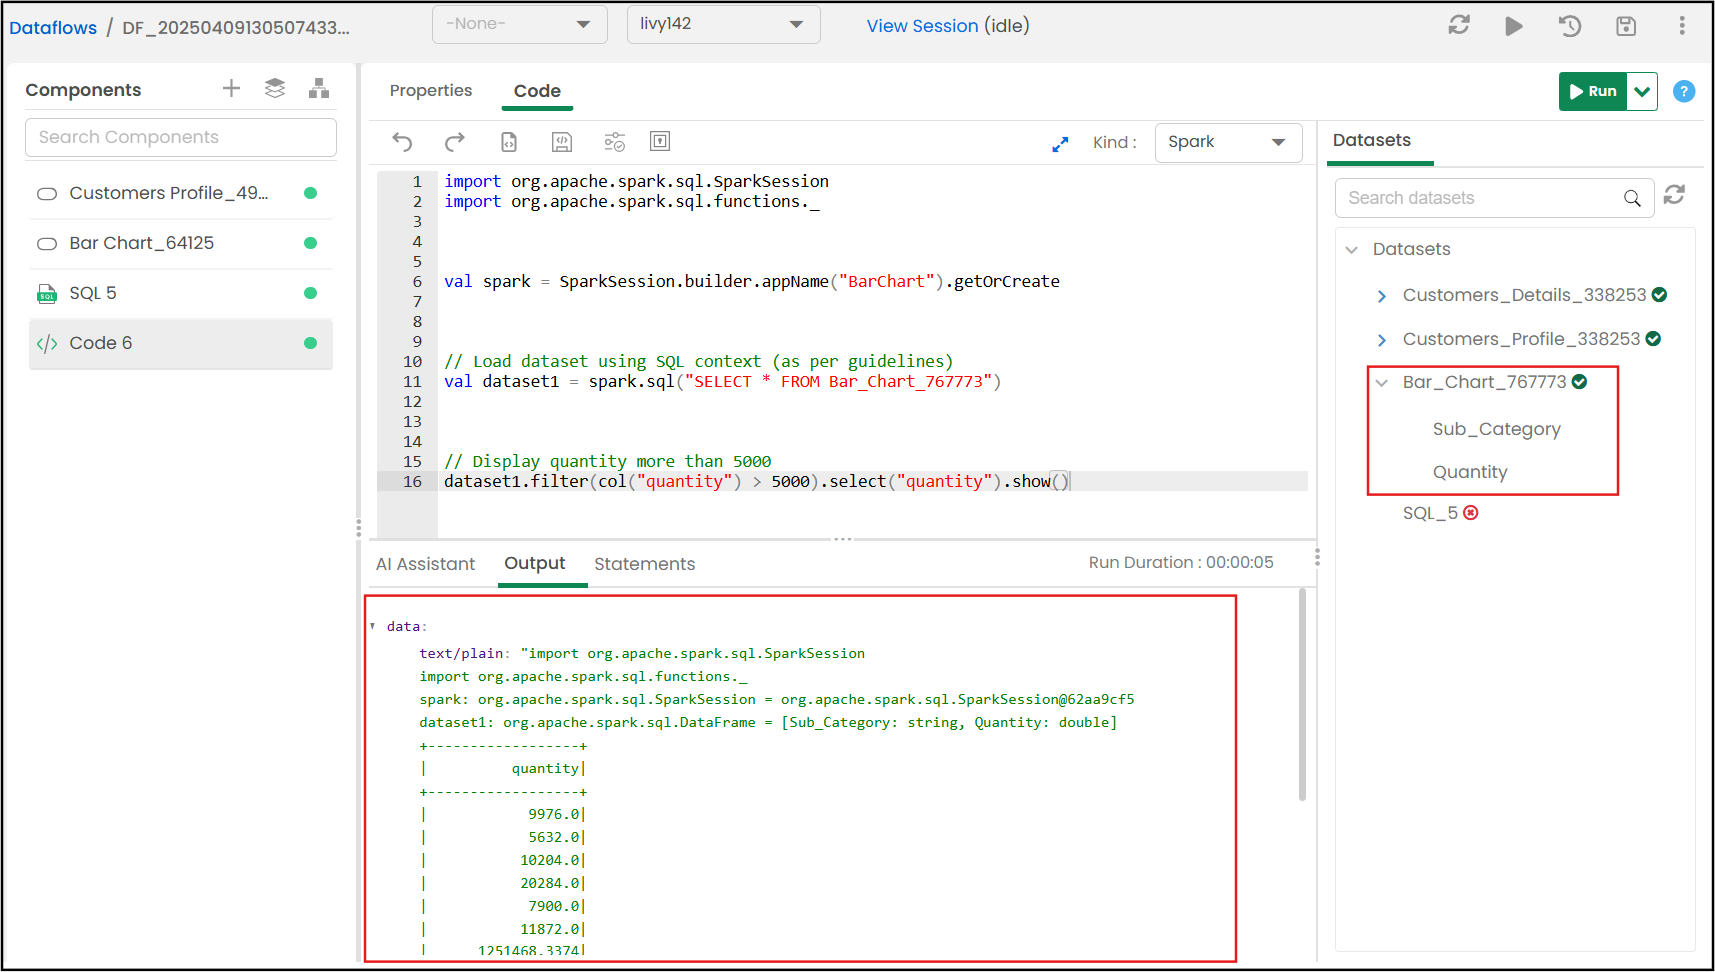Click the run history clock icon

[1570, 26]
